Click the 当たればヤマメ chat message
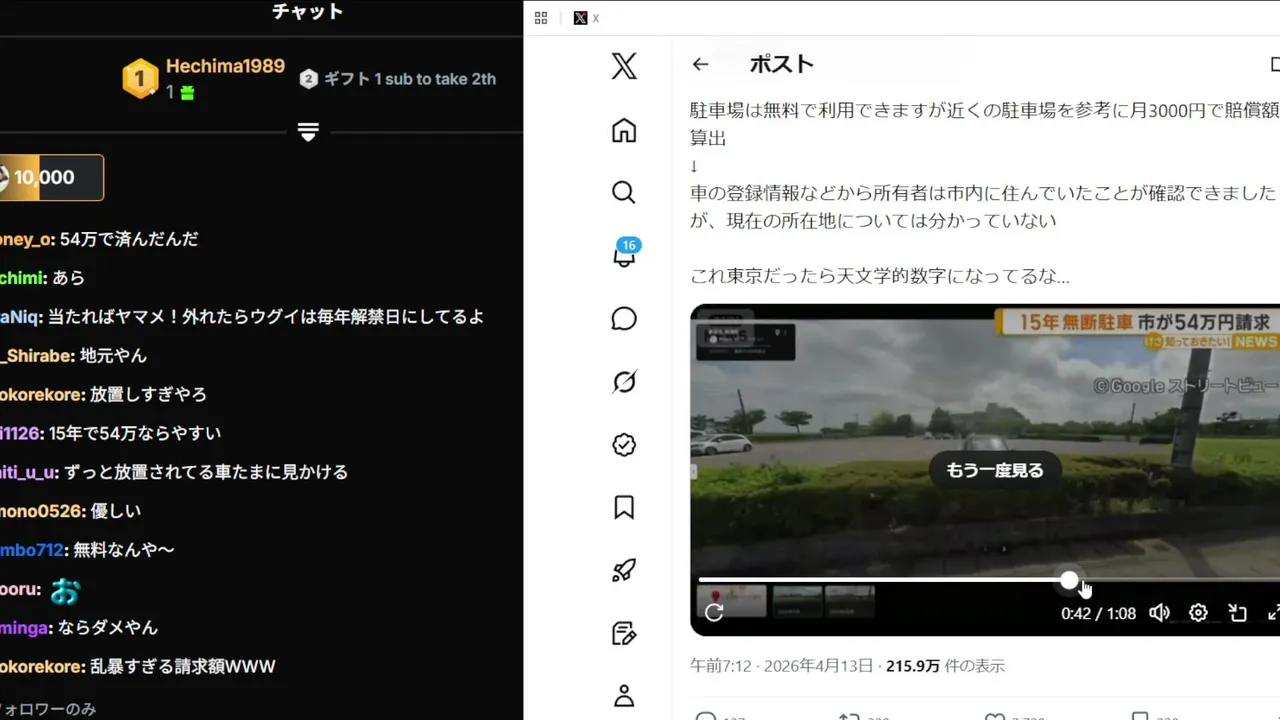 266,317
